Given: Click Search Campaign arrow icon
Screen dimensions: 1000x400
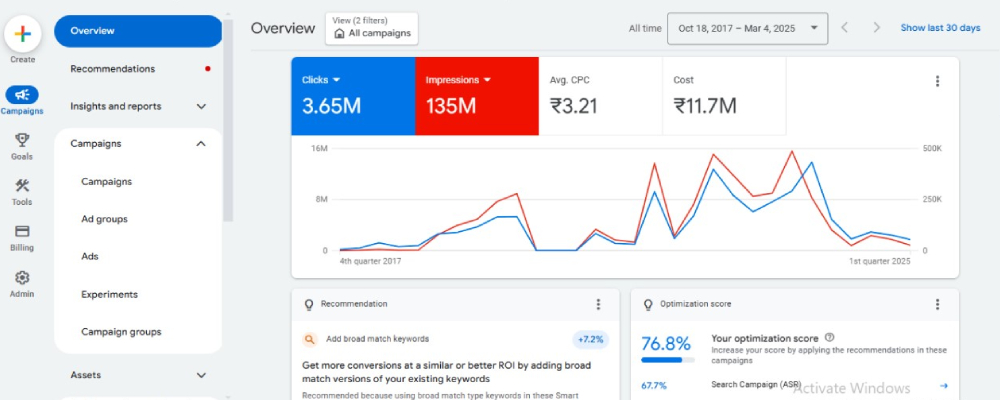Looking at the screenshot, I should point(944,385).
